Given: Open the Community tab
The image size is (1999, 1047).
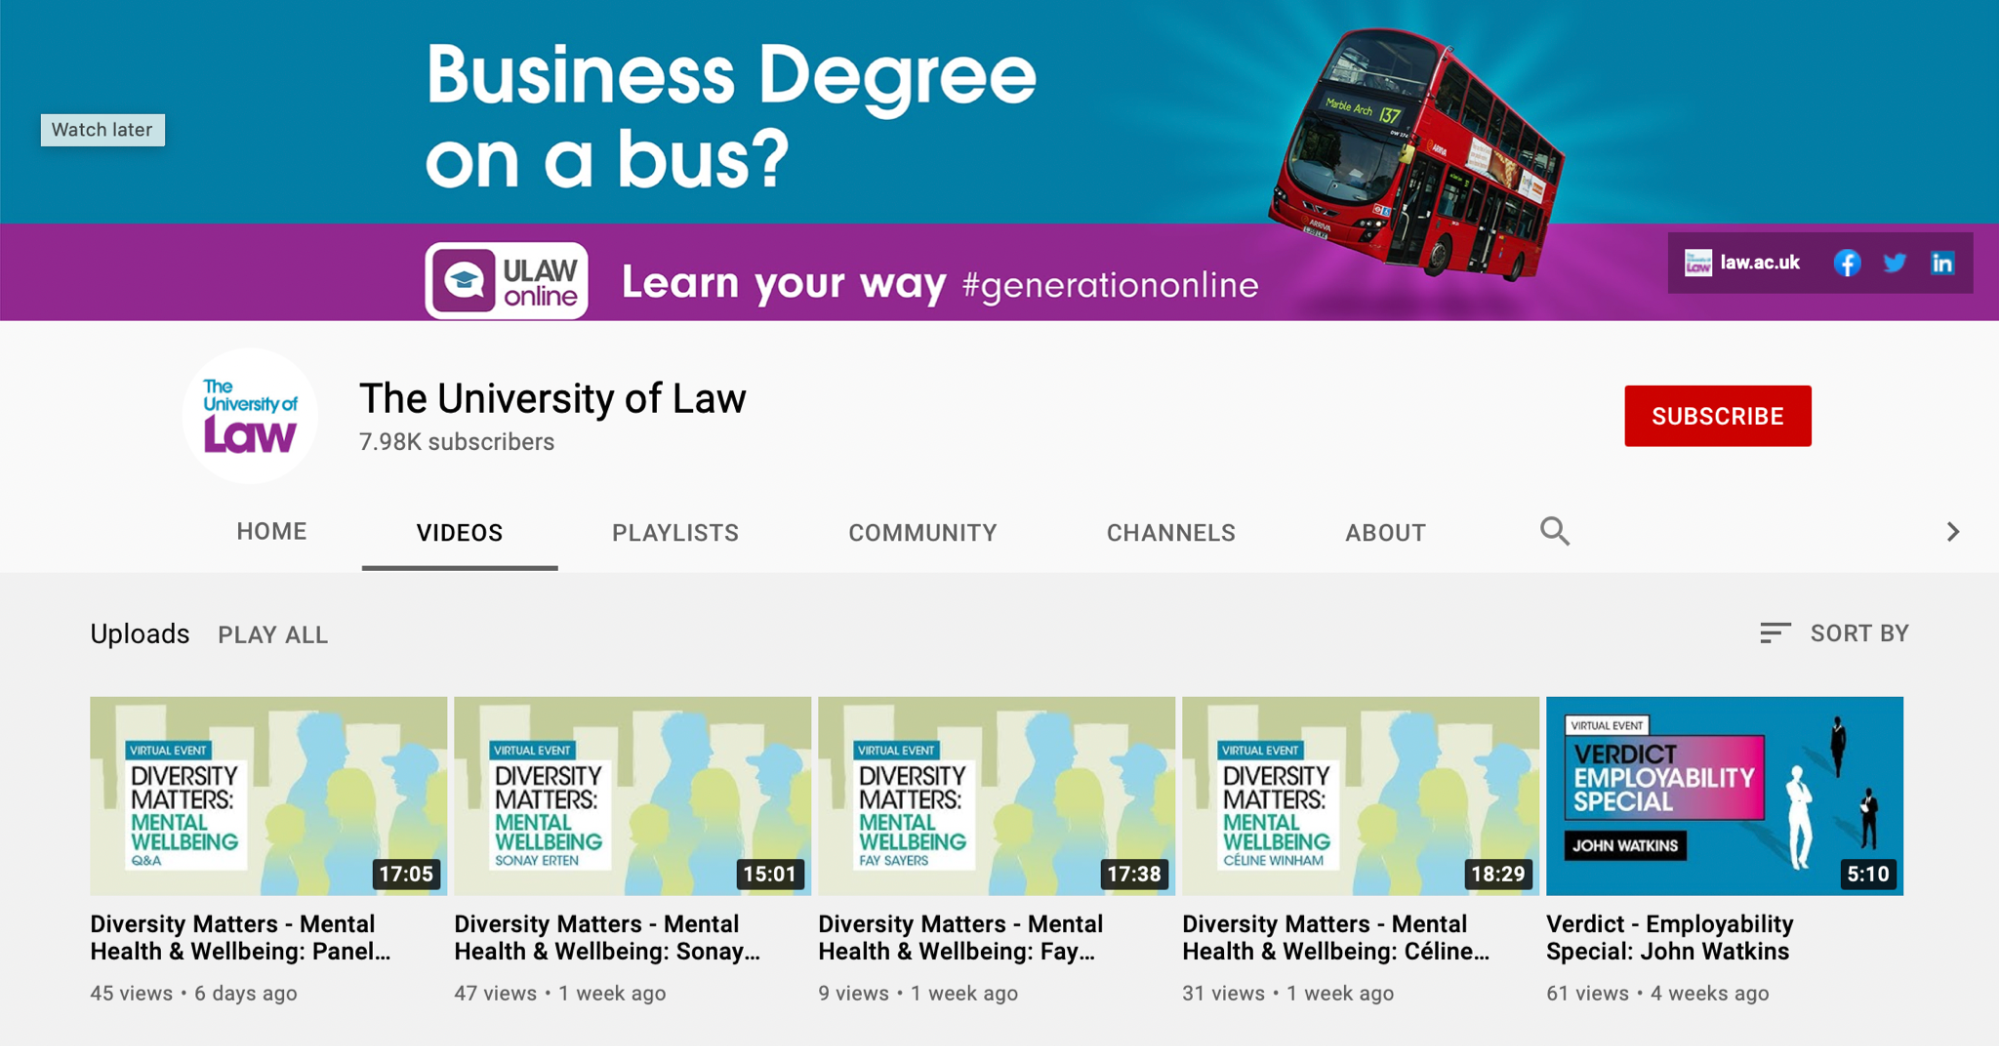Looking at the screenshot, I should click(921, 532).
